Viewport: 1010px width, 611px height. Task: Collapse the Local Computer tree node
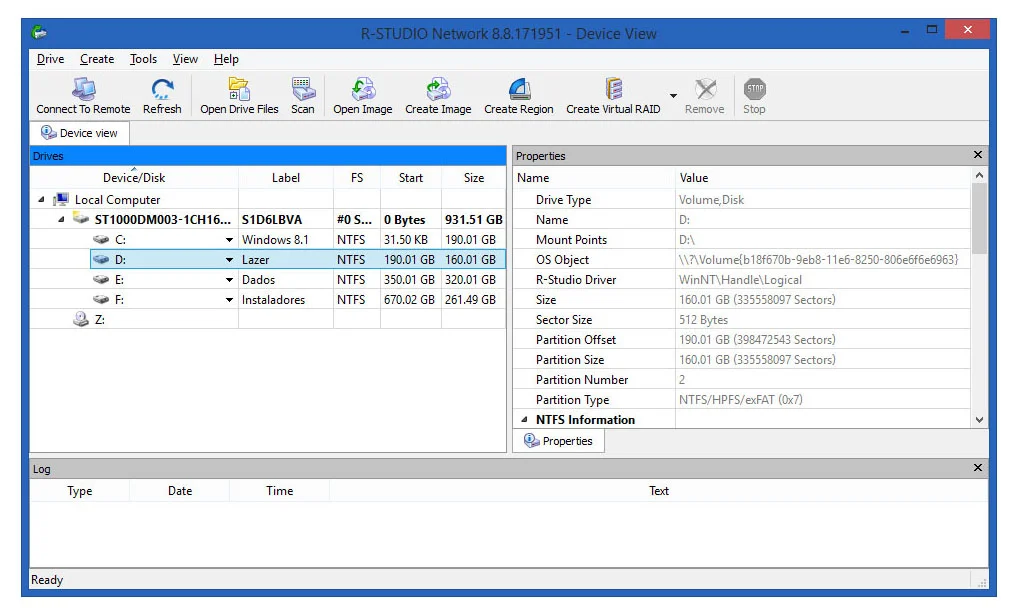click(x=41, y=200)
